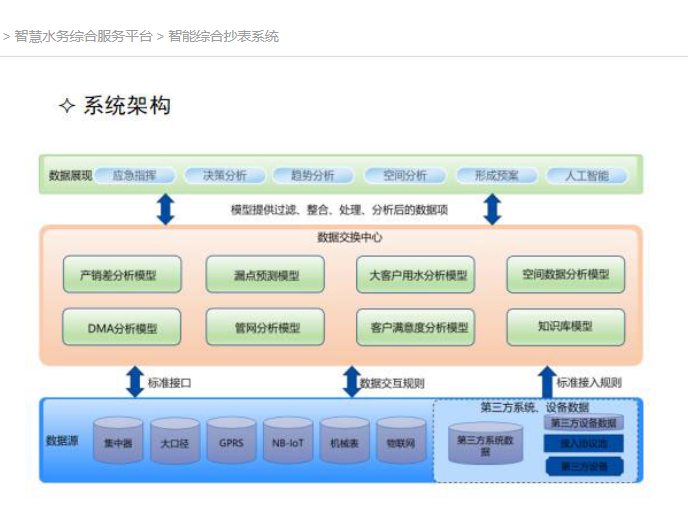The width and height of the screenshot is (688, 510).
Task: Click the 空间数据分析模型 box
Action: click(x=566, y=275)
